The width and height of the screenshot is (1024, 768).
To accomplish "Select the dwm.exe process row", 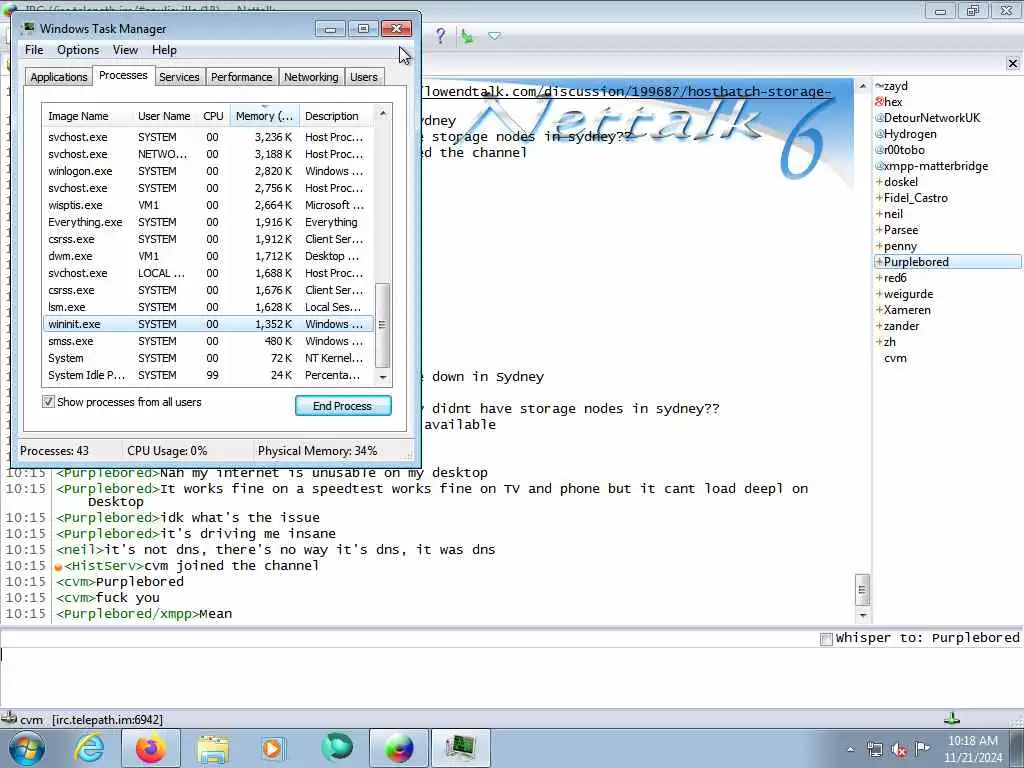I will [208, 256].
